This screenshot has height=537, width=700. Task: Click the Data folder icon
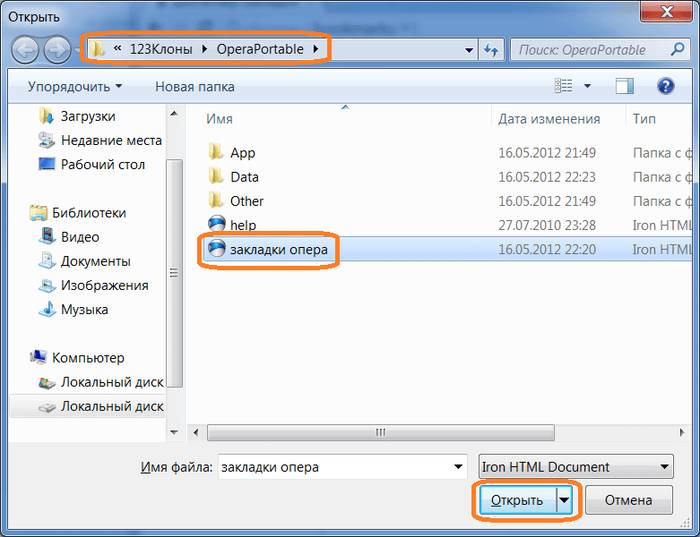pos(216,176)
